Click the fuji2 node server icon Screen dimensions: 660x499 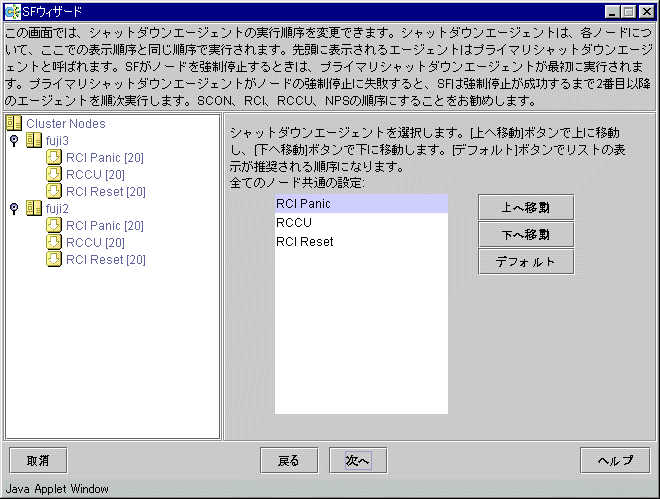point(34,208)
